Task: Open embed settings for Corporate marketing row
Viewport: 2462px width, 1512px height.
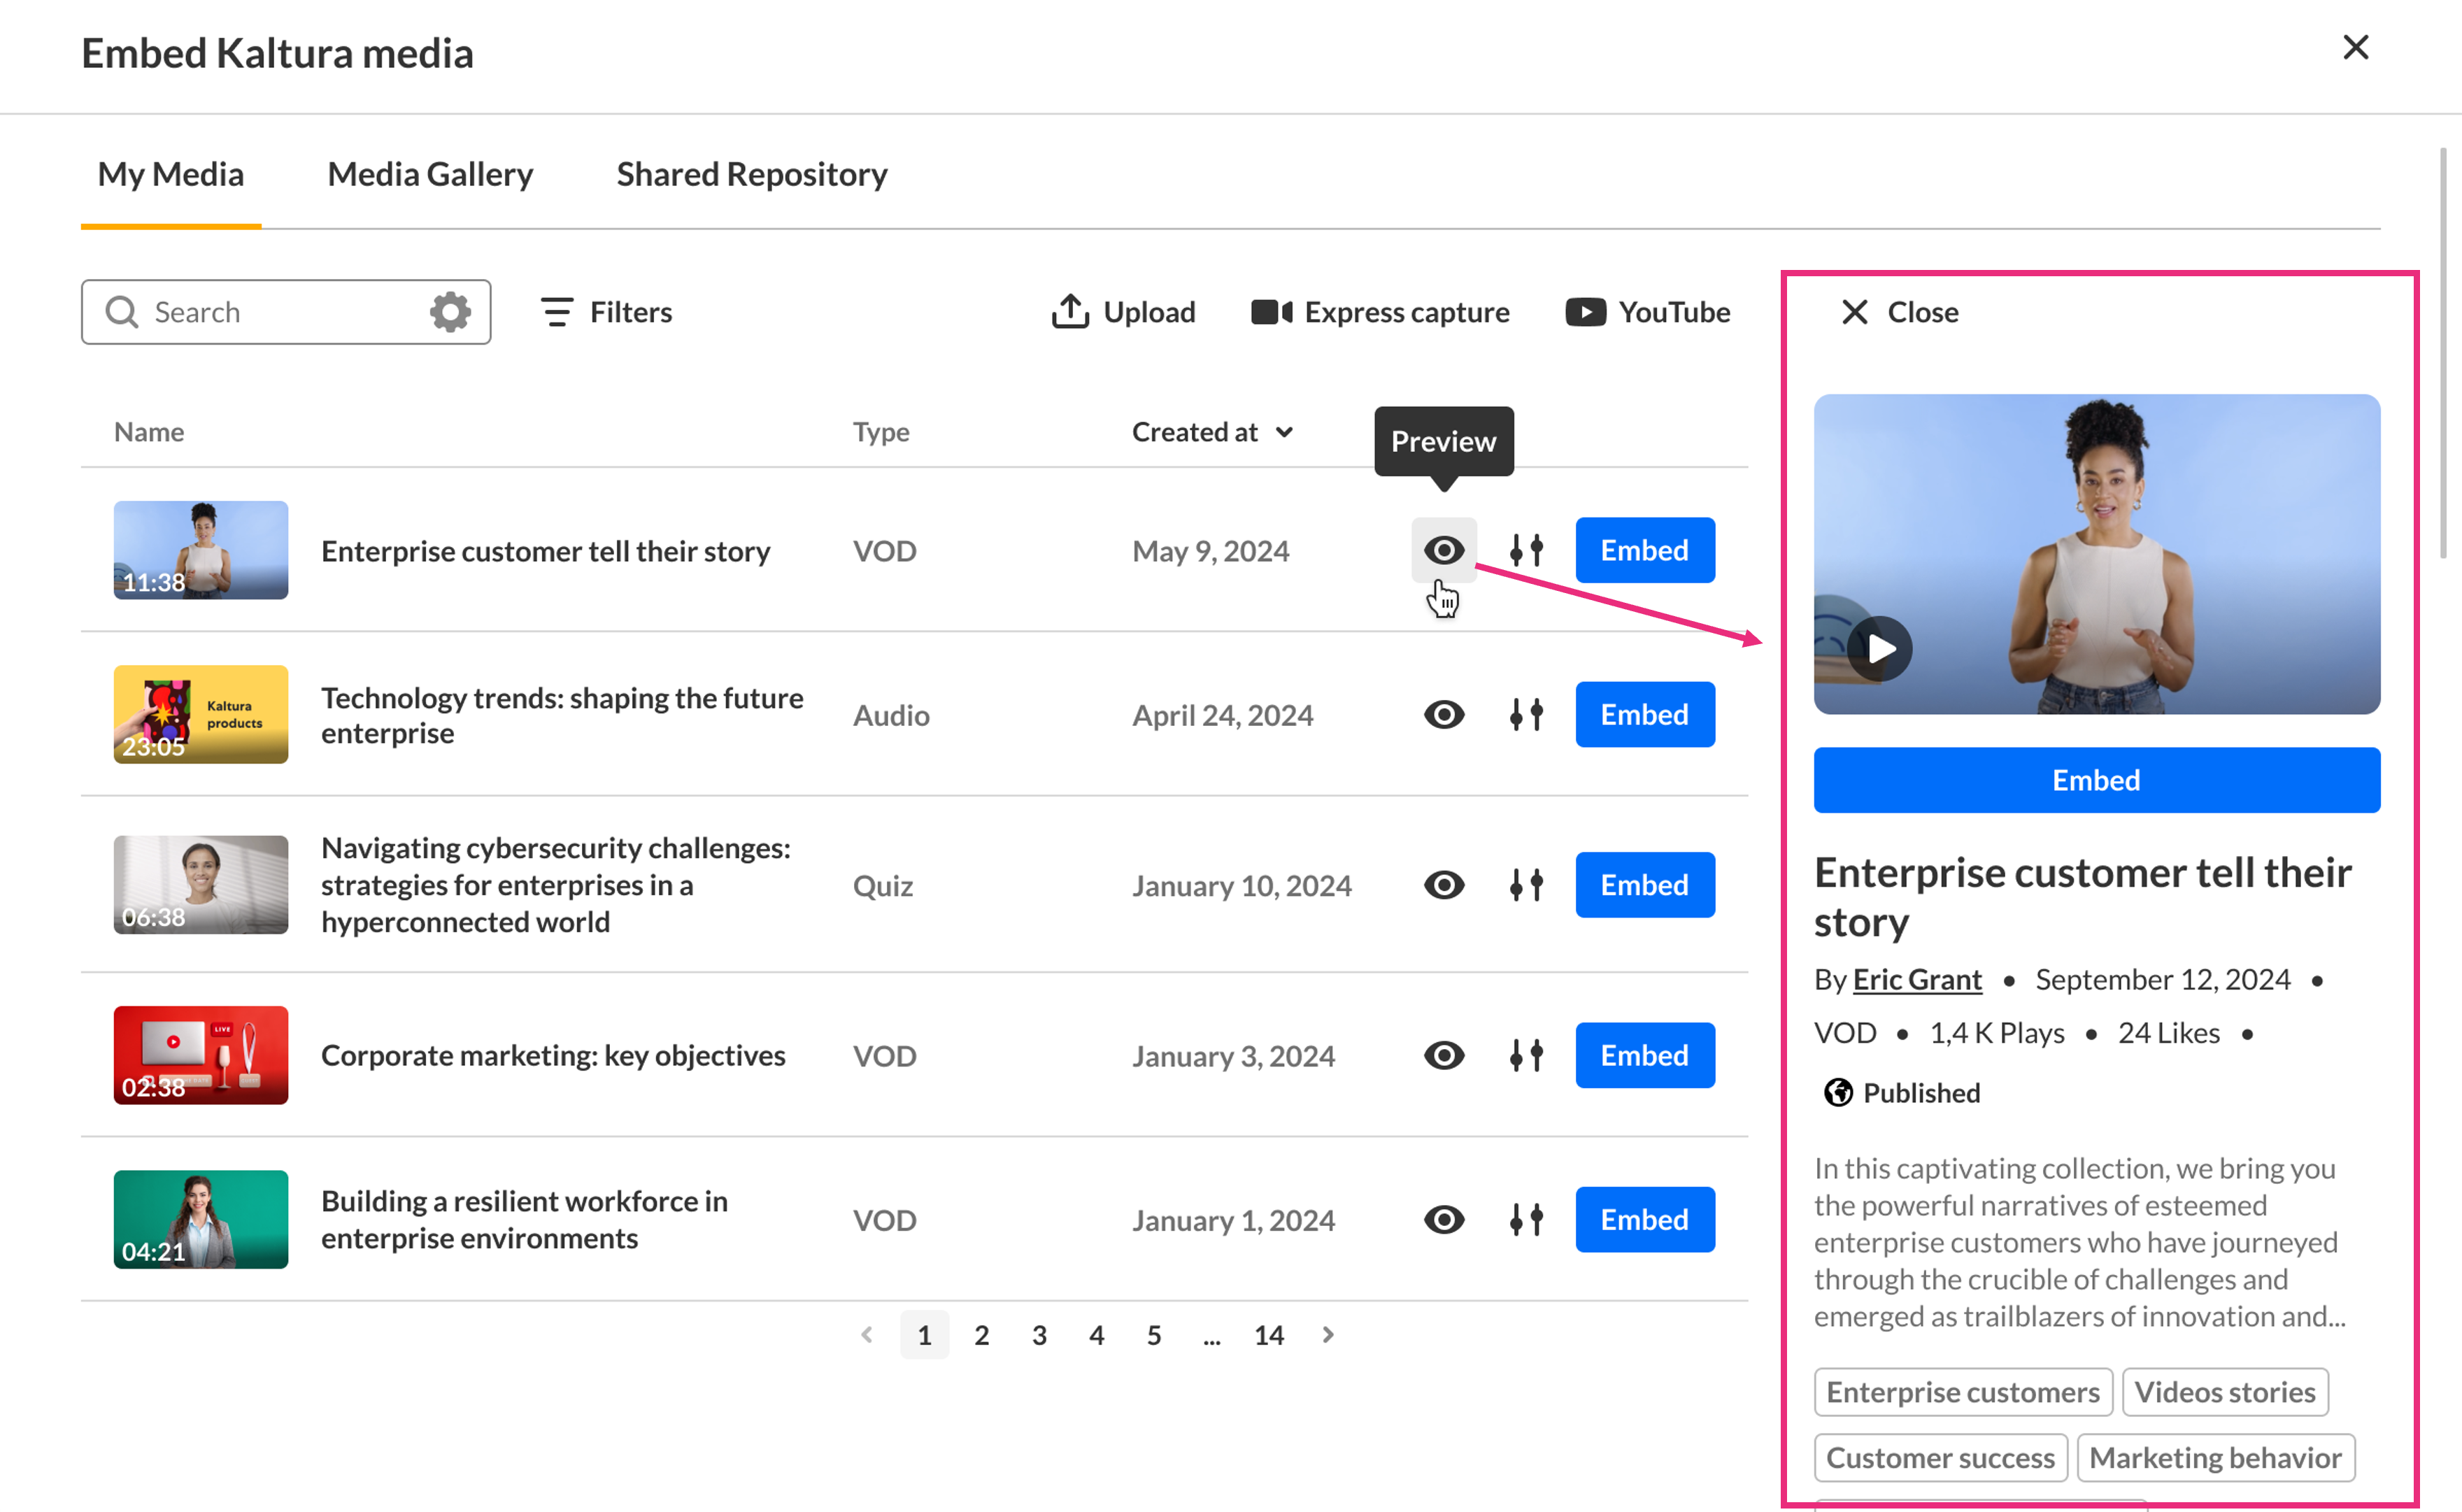Action: (1526, 1056)
